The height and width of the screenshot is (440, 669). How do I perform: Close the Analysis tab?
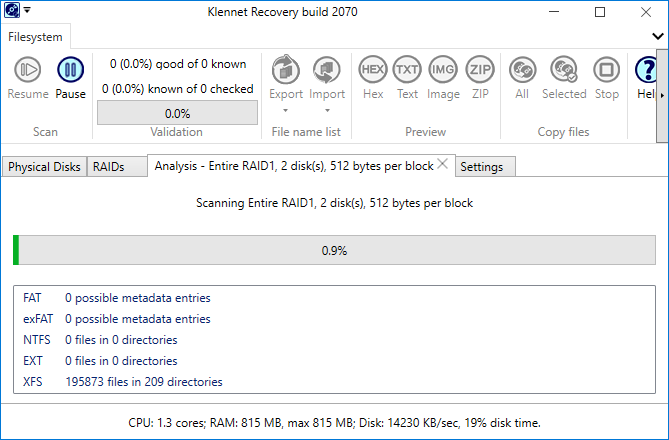coord(443,163)
